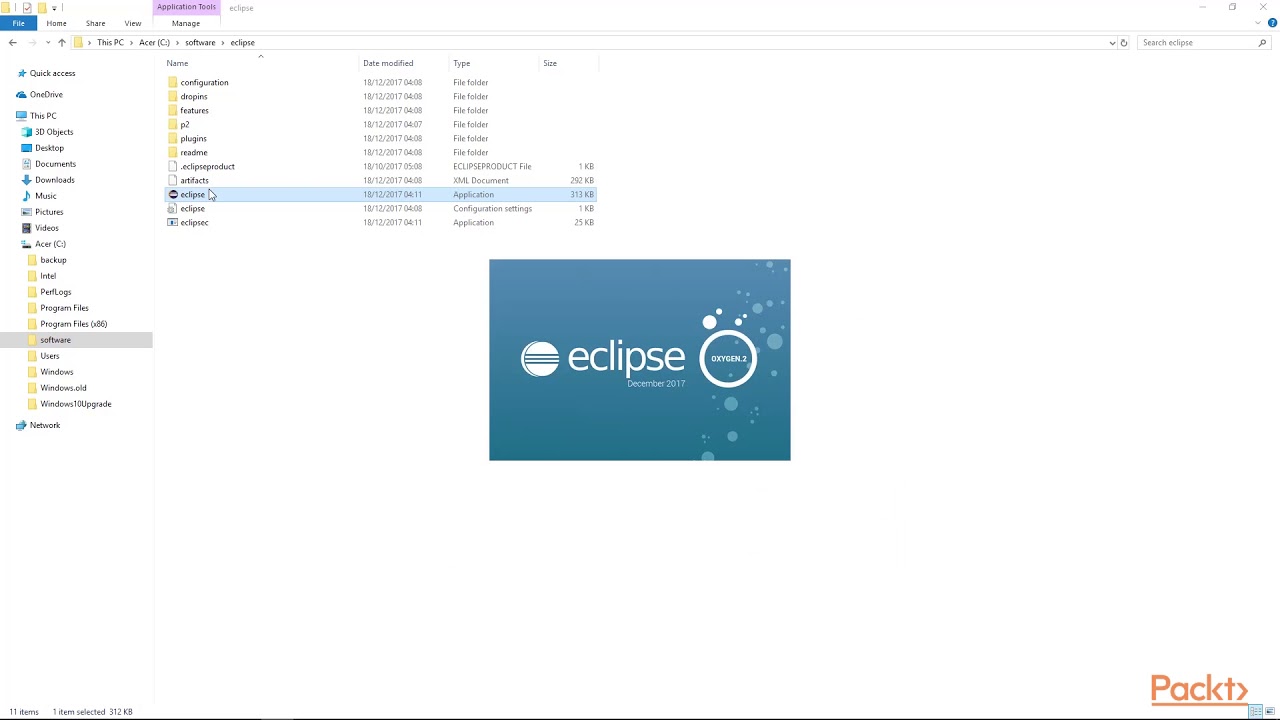Click the Network icon in the navigation pane
The width and height of the screenshot is (1280, 720).
click(21, 425)
